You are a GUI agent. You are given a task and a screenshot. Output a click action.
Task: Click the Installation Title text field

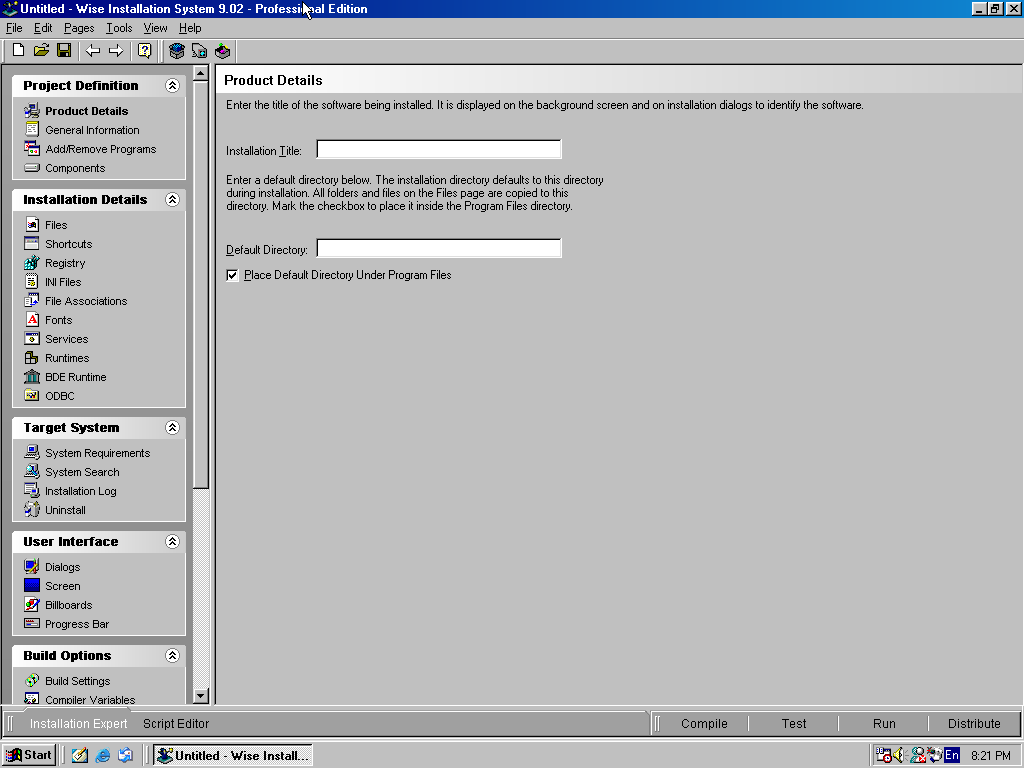pos(438,150)
